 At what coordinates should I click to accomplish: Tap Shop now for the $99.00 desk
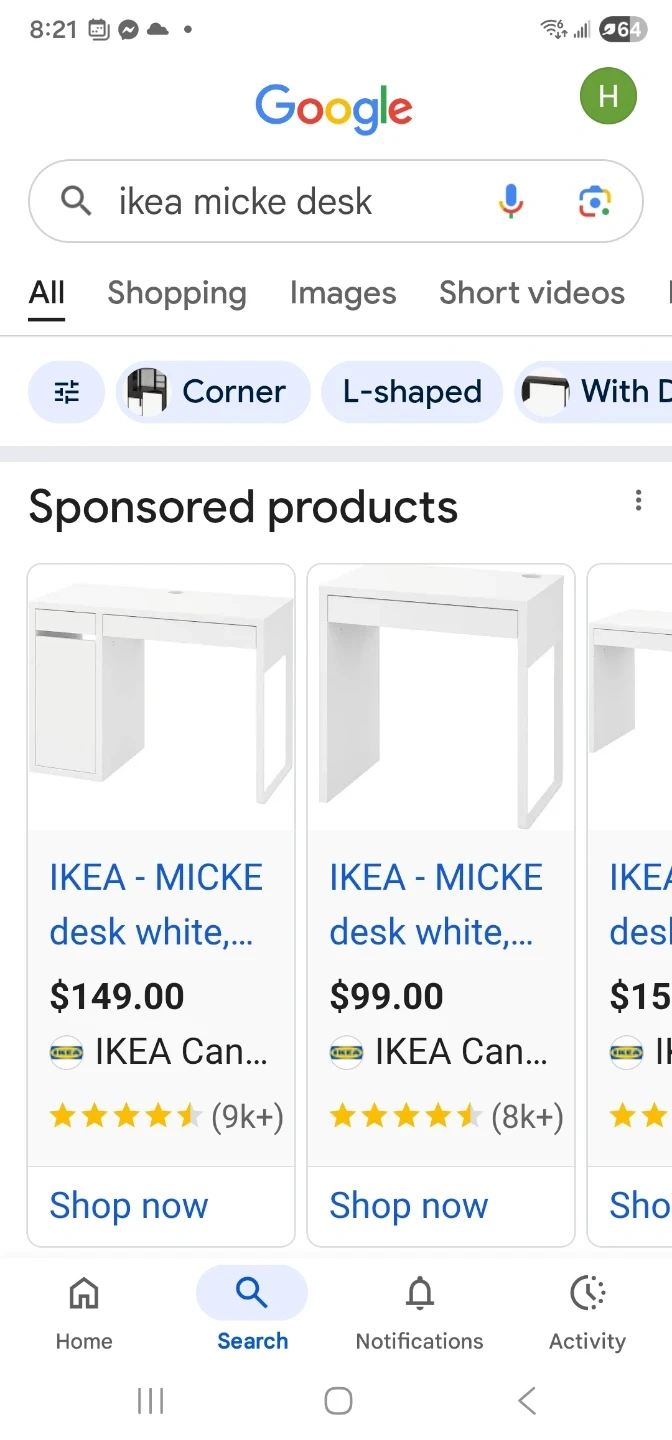point(409,1206)
